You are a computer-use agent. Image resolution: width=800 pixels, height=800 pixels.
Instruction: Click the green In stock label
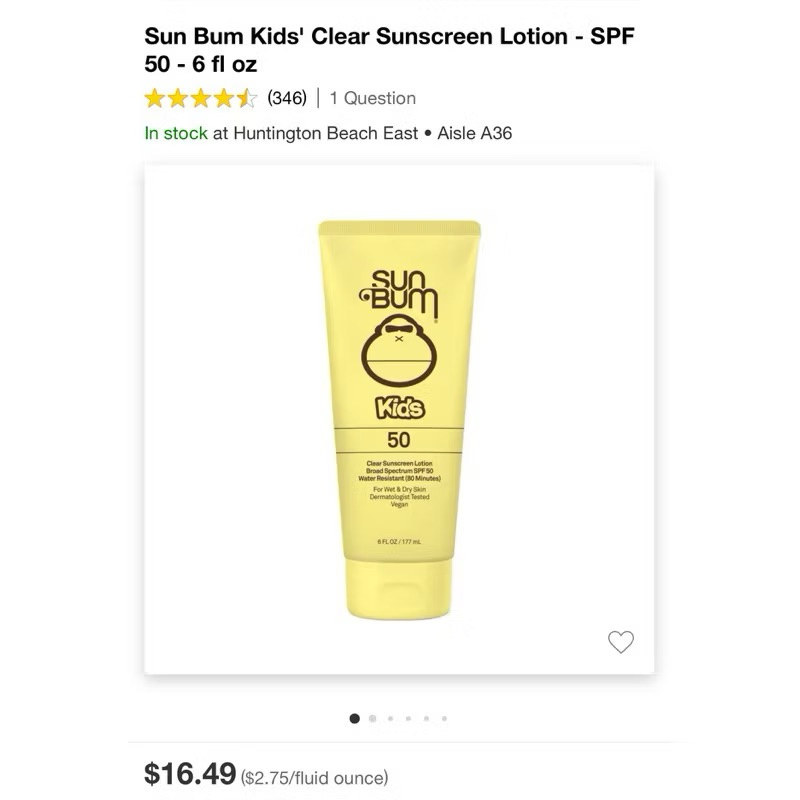click(176, 133)
